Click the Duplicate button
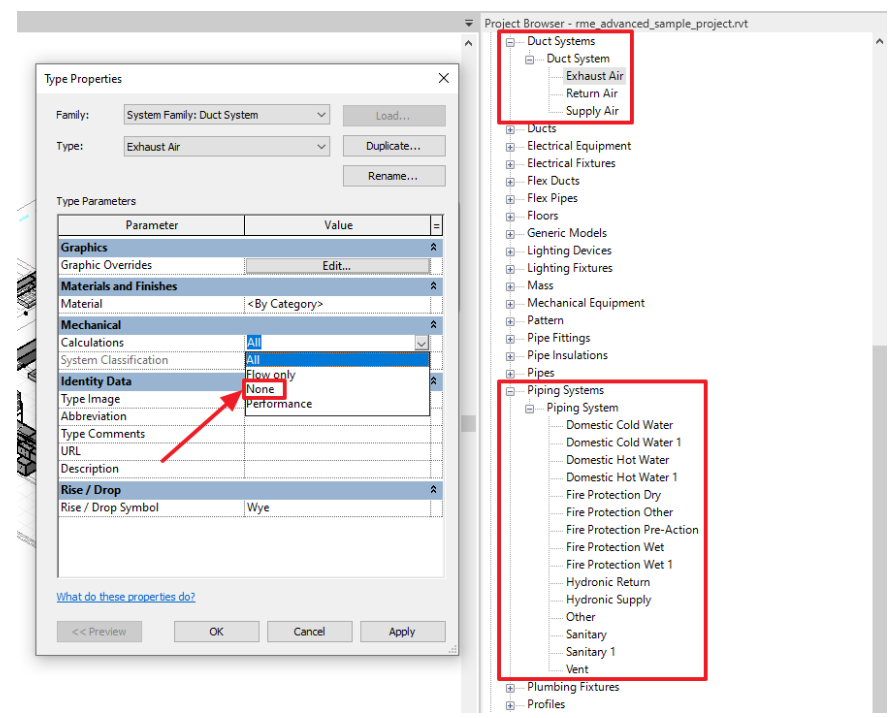Image resolution: width=888 pixels, height=718 pixels. click(394, 146)
